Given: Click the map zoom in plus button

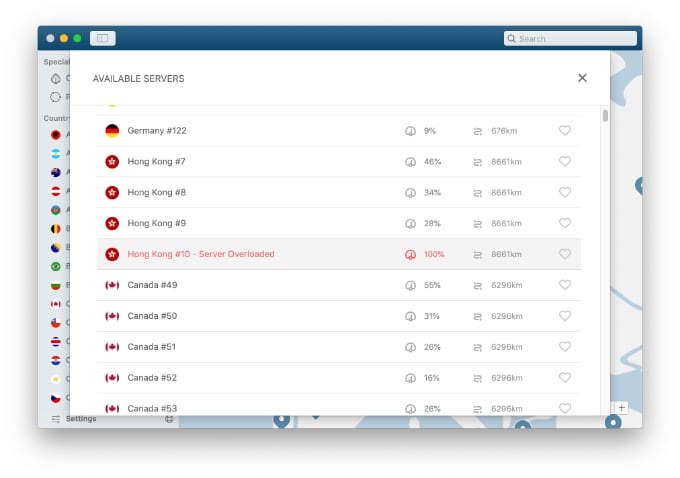Looking at the screenshot, I should [621, 408].
